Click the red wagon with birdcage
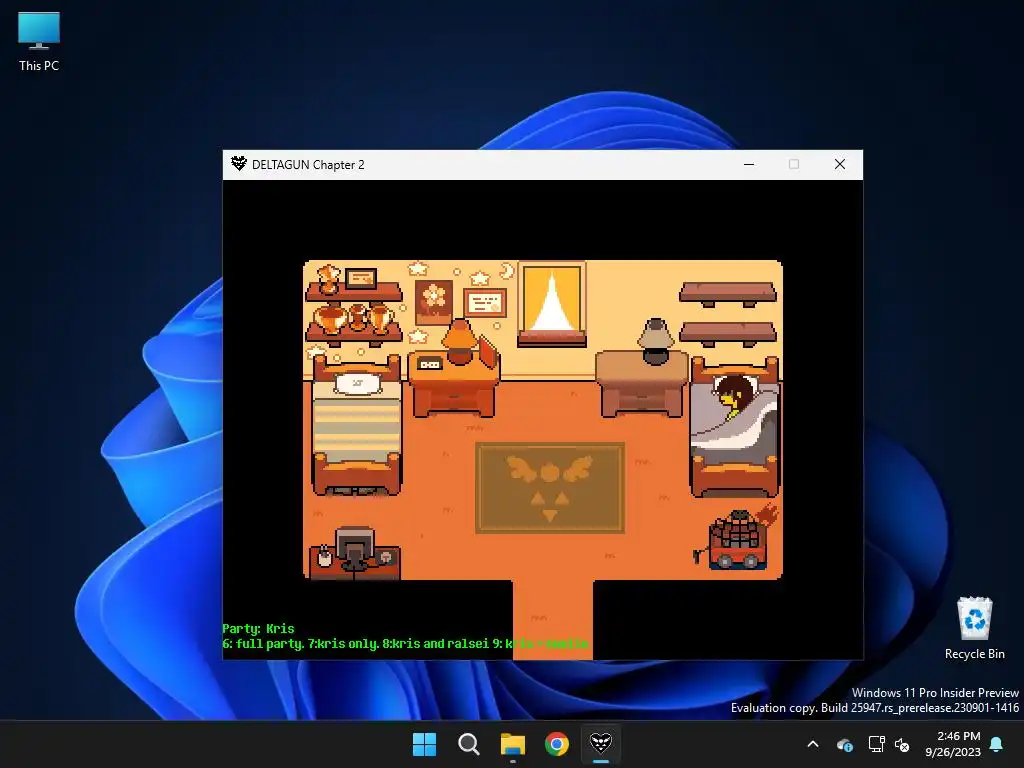Screen dimensions: 1024x768 coord(738,540)
